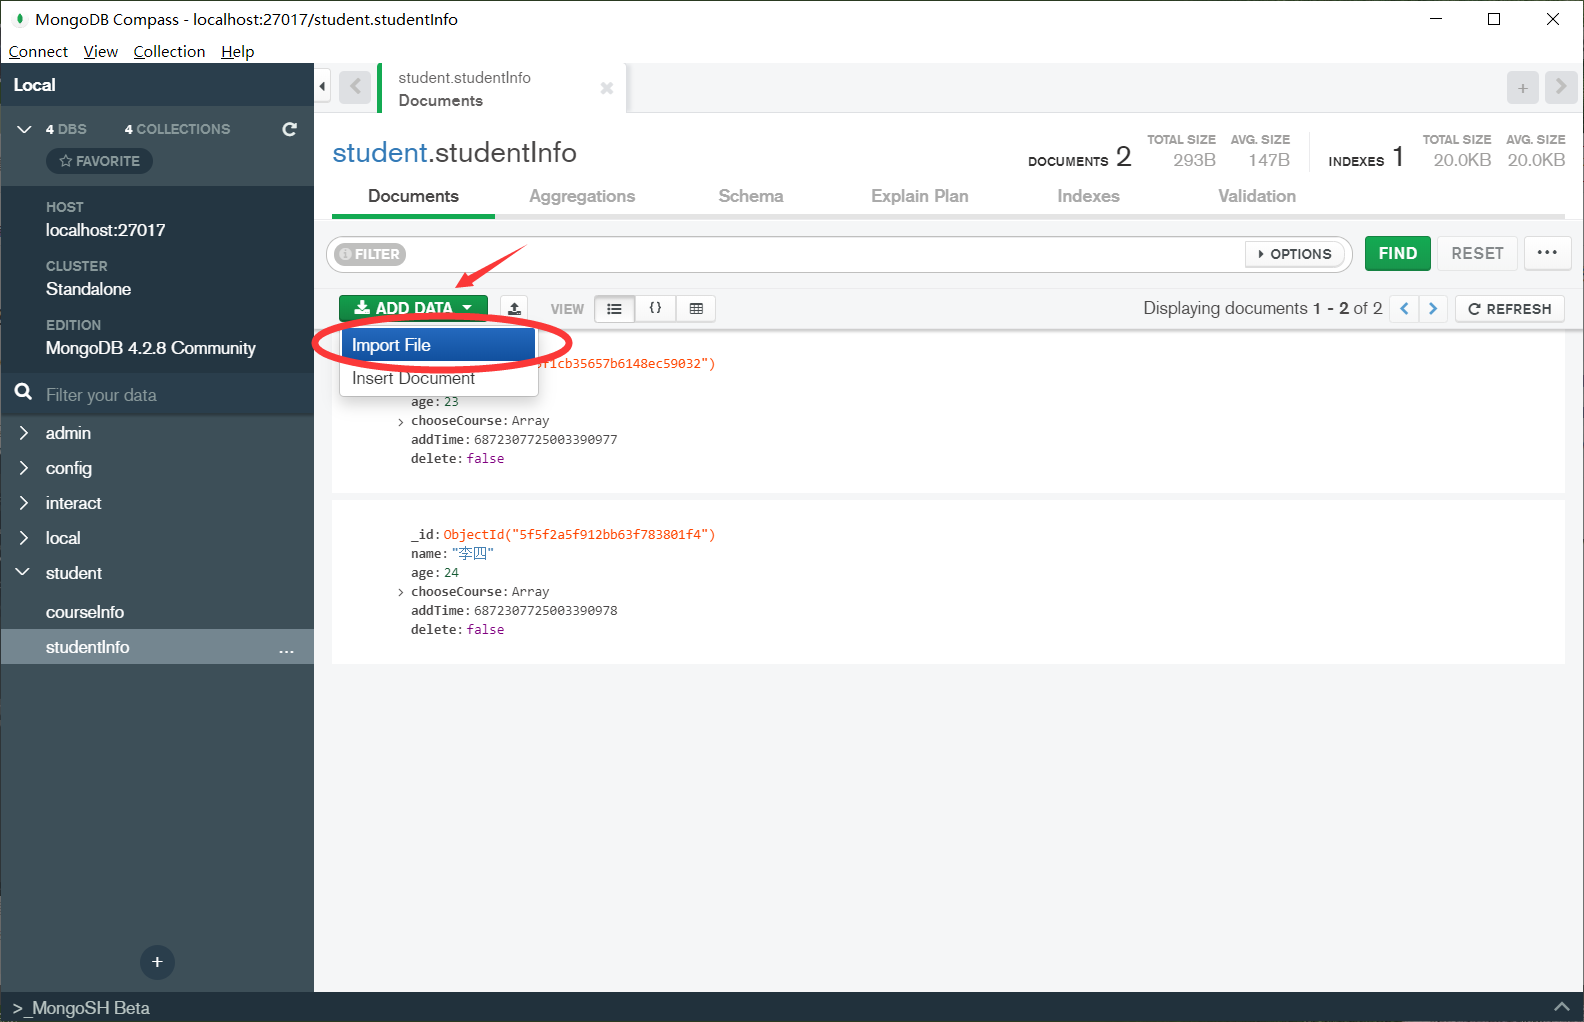1584x1022 pixels.
Task: Switch to JSON view
Action: point(655,309)
